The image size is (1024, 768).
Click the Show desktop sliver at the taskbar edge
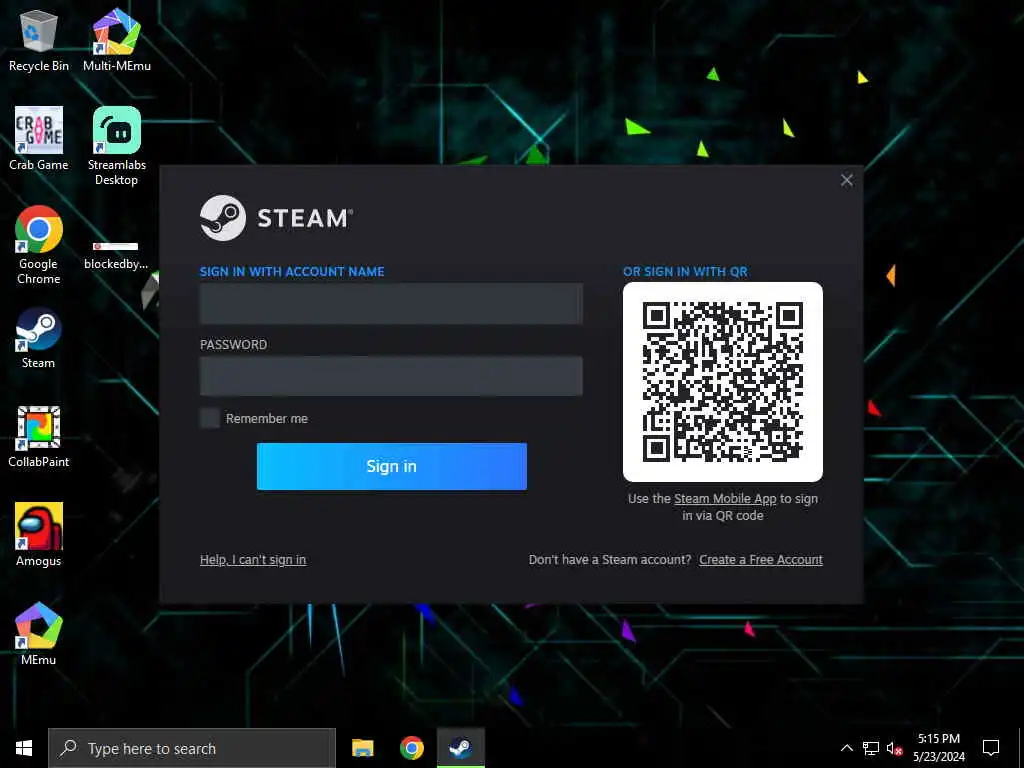[x=1021, y=748]
